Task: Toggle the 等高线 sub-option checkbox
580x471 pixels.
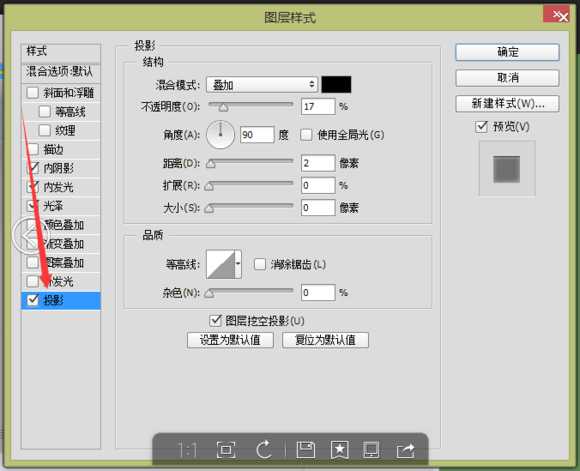Action: pos(45,111)
